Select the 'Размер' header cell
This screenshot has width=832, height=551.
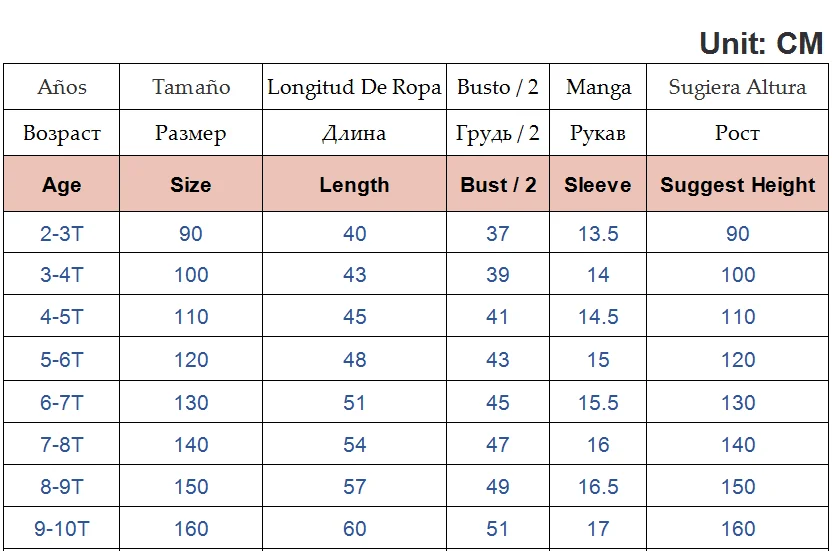(x=191, y=133)
